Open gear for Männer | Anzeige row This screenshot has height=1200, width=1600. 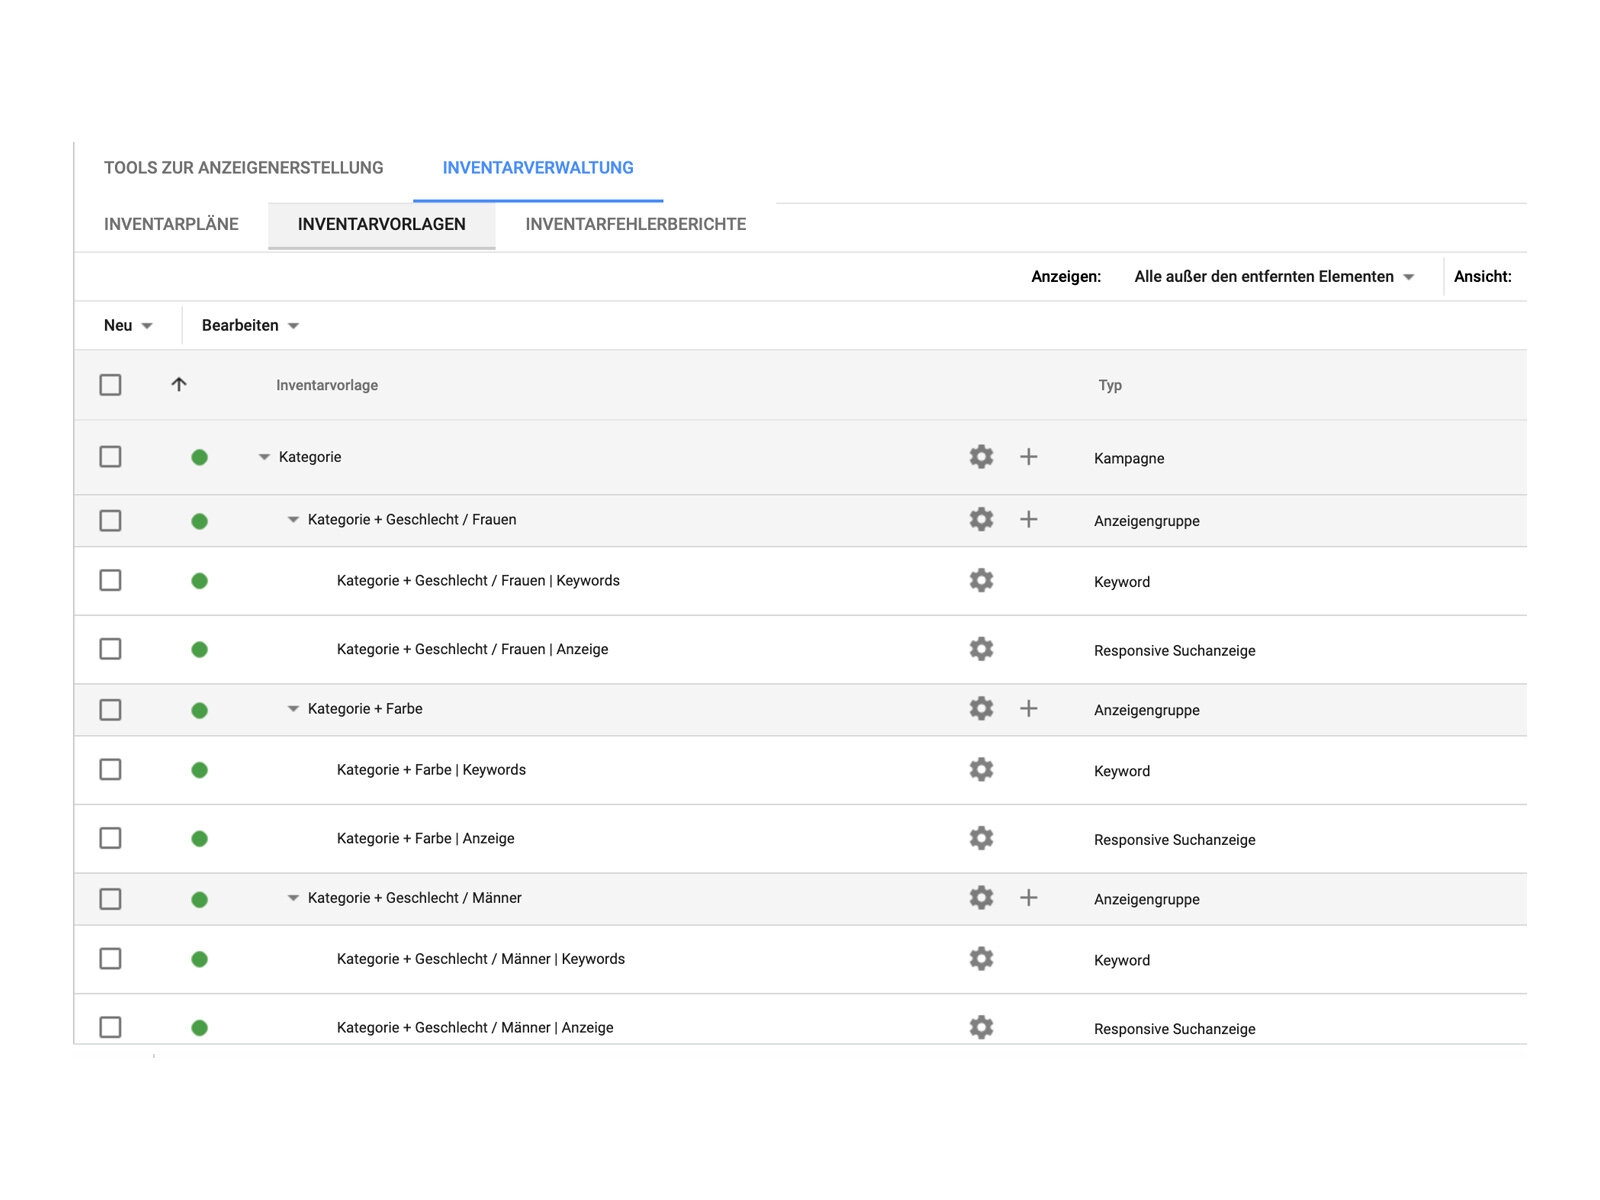[981, 1027]
